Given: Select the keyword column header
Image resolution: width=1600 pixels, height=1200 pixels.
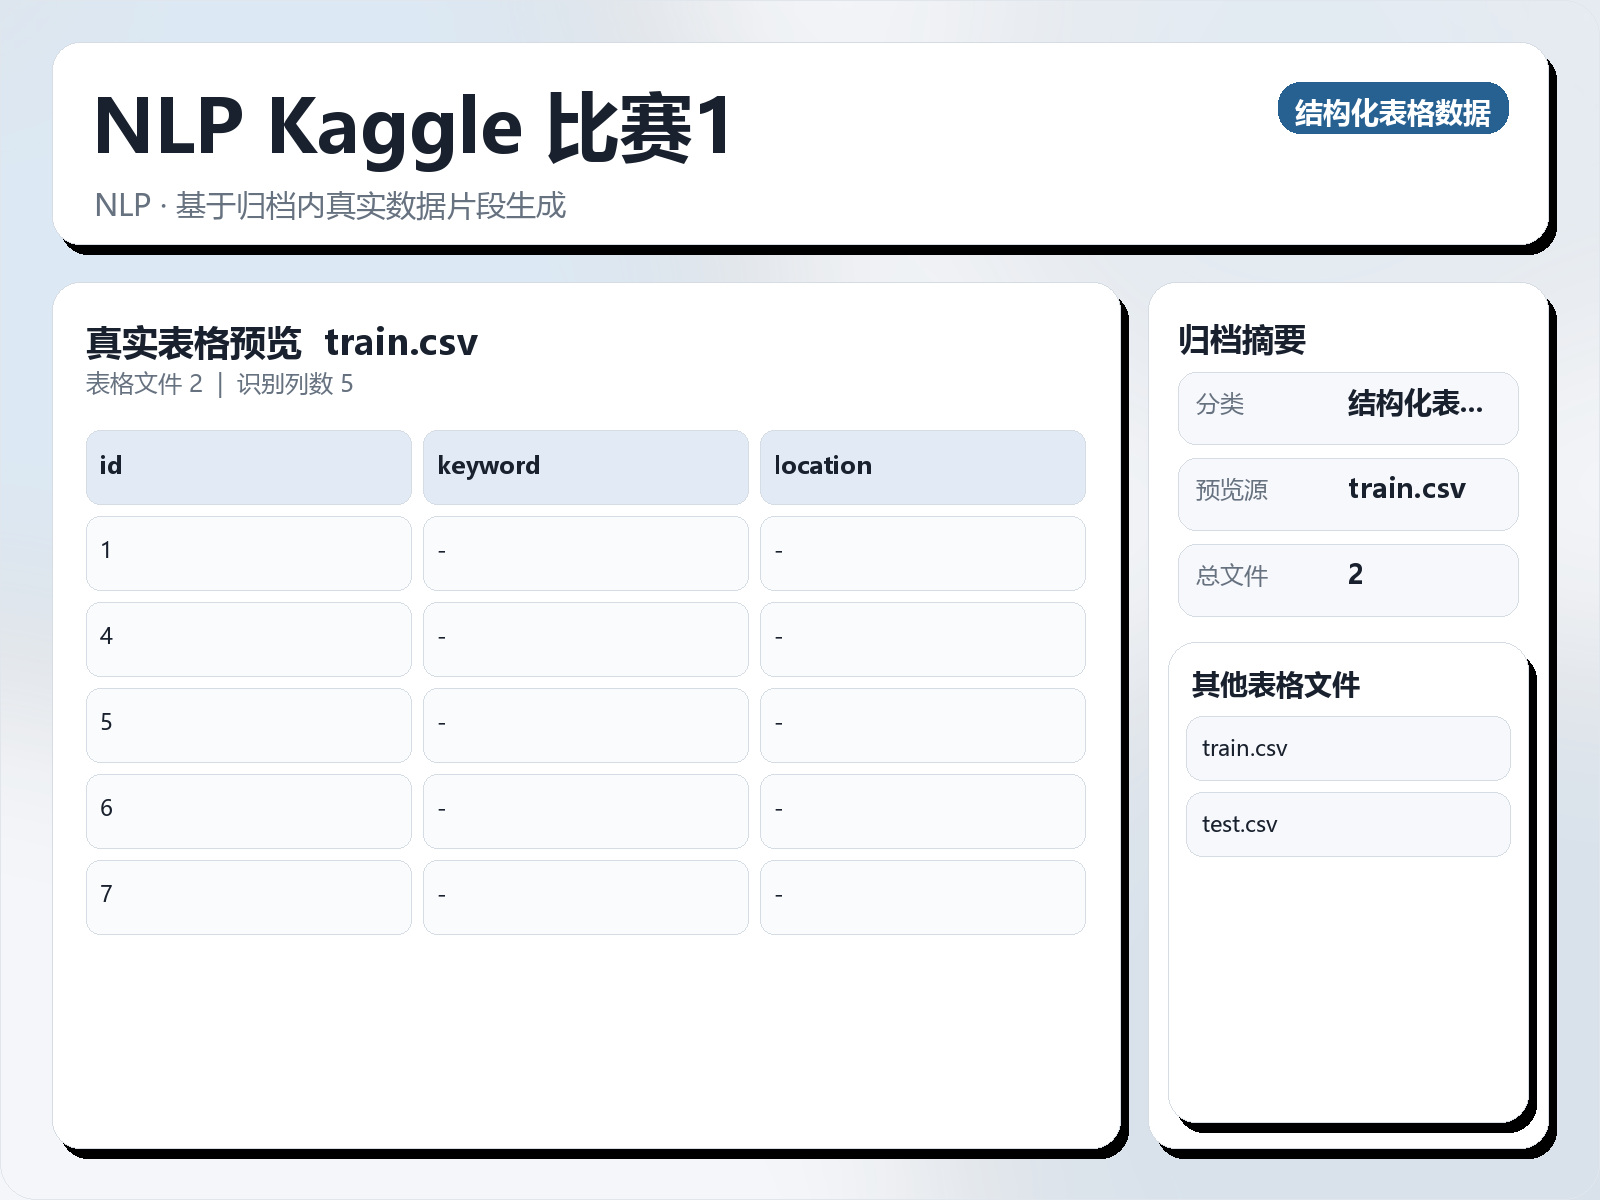Looking at the screenshot, I should (585, 466).
